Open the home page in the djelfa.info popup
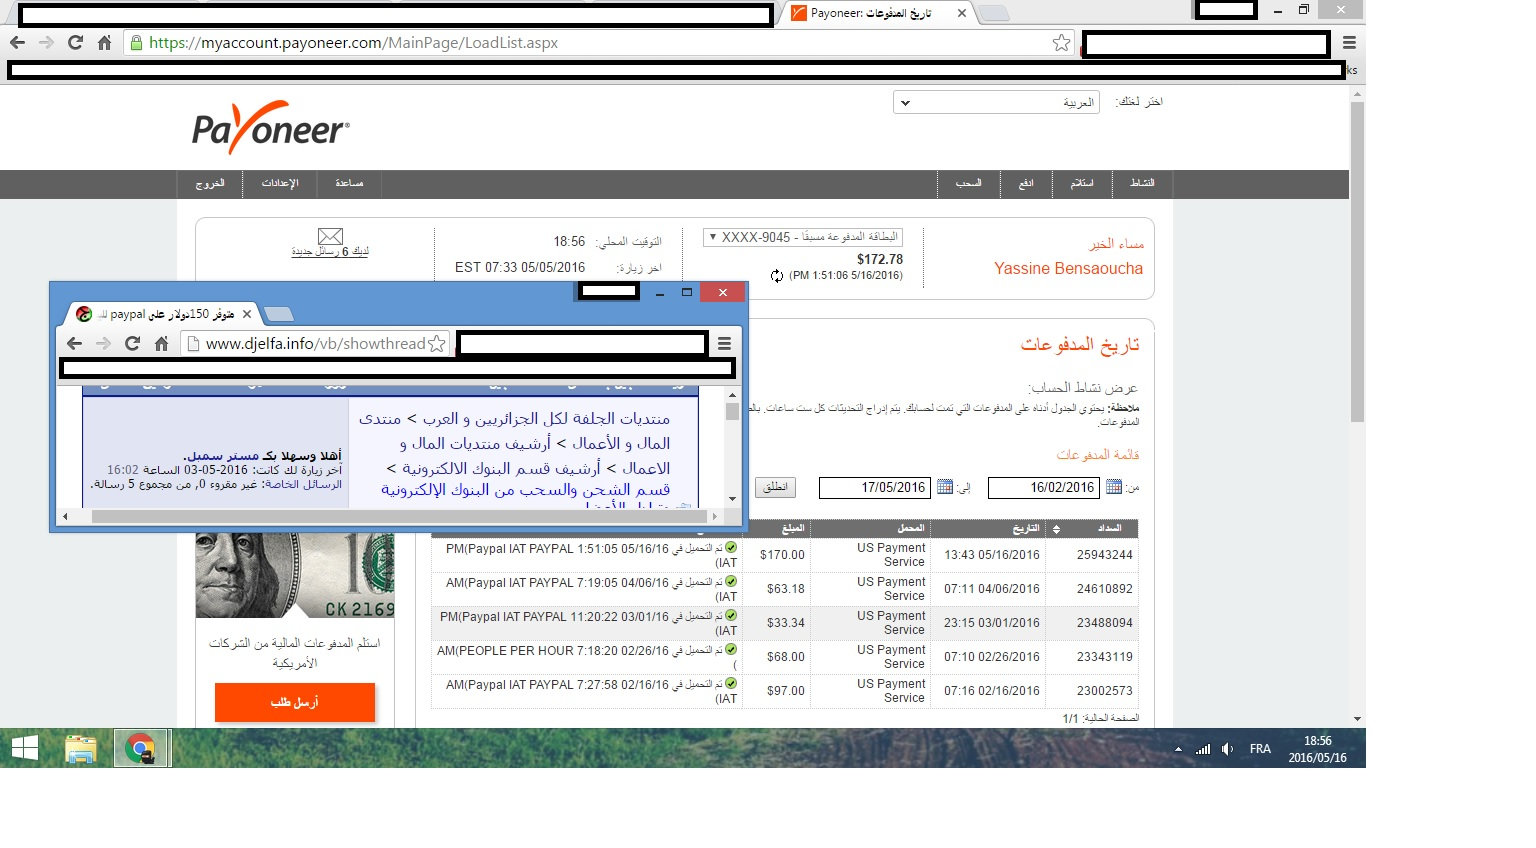This screenshot has width=1536, height=848. tap(161, 344)
